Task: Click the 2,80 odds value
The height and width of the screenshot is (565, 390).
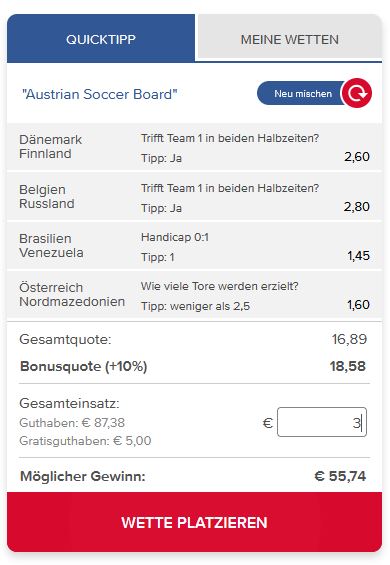Action: click(357, 206)
